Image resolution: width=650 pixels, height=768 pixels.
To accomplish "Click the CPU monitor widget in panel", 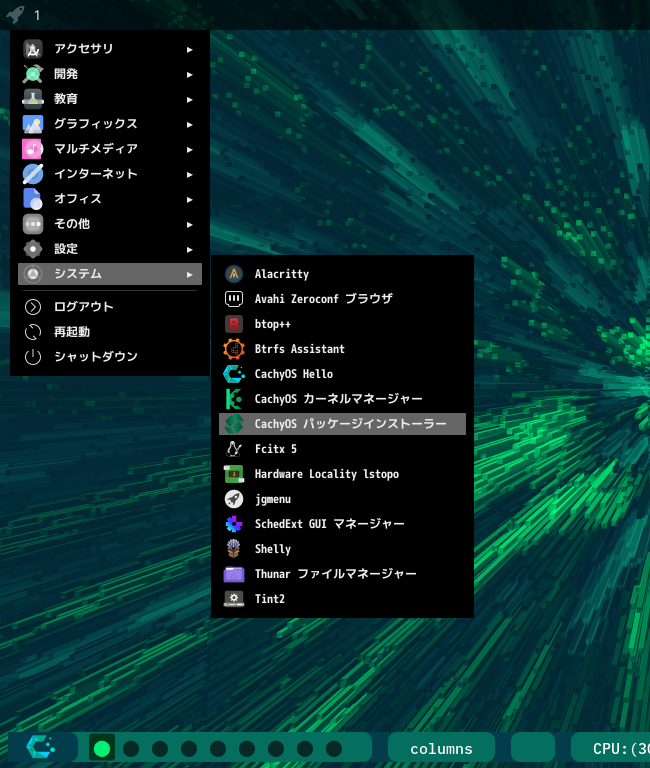I will 611,748.
